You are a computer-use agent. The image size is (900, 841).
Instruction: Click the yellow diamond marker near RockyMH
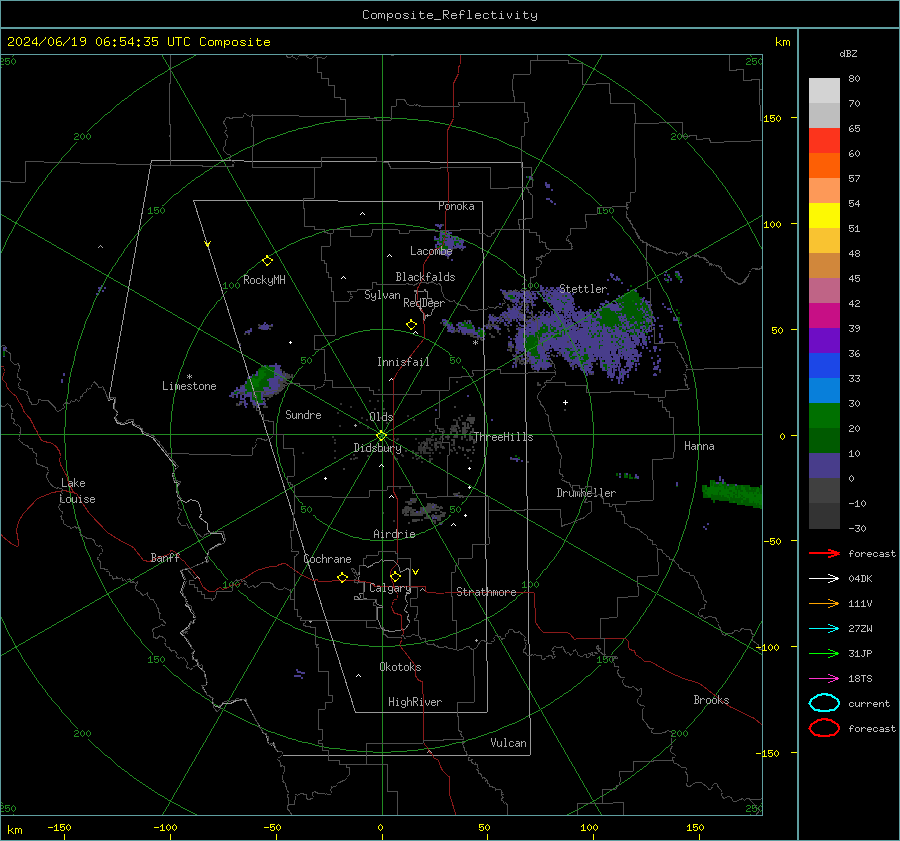point(267,261)
